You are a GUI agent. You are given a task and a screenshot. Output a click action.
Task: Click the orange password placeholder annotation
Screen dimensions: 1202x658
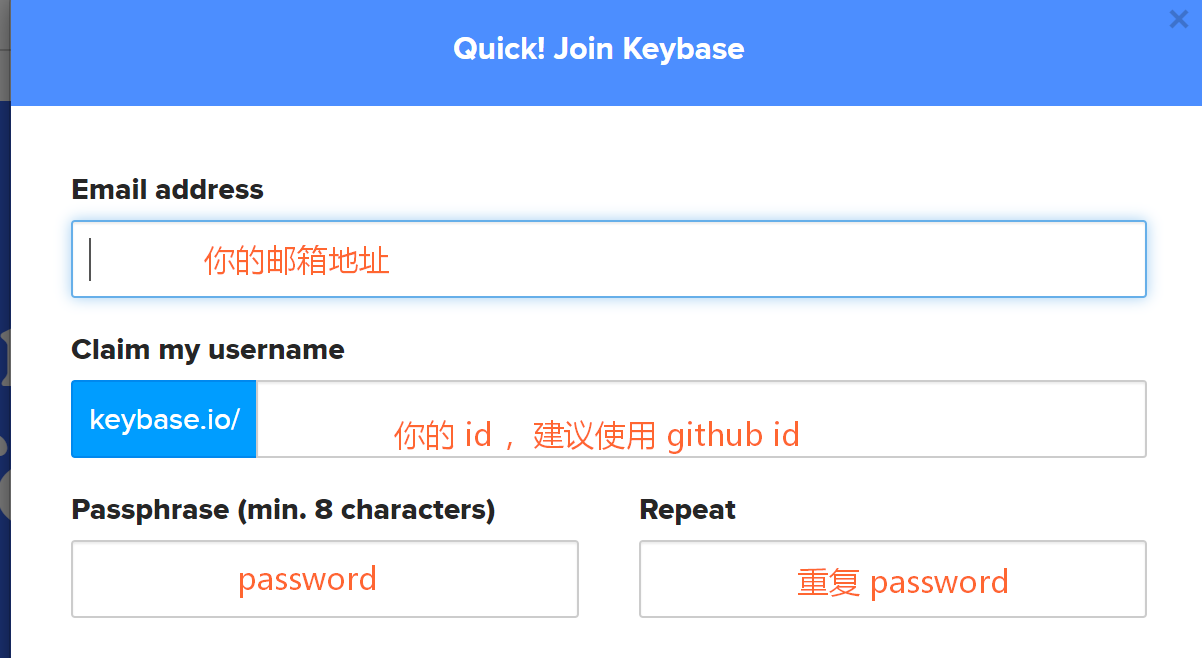(307, 578)
